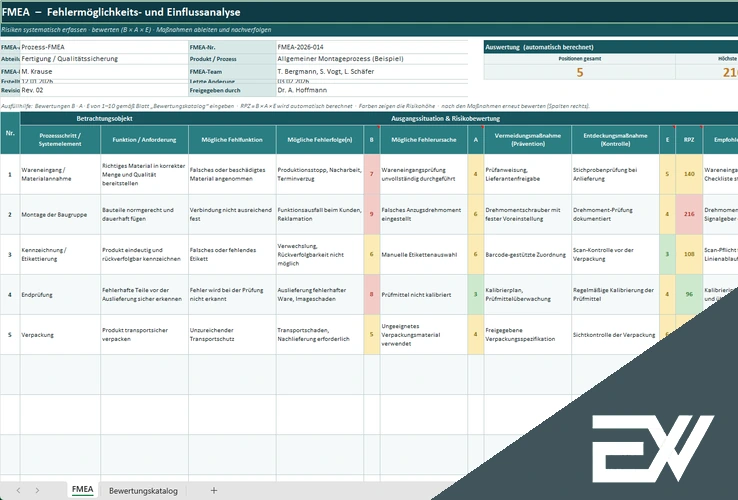738x500 pixels.
Task: Click 'Mögliche Fehlerursache' column header
Action: point(424,140)
